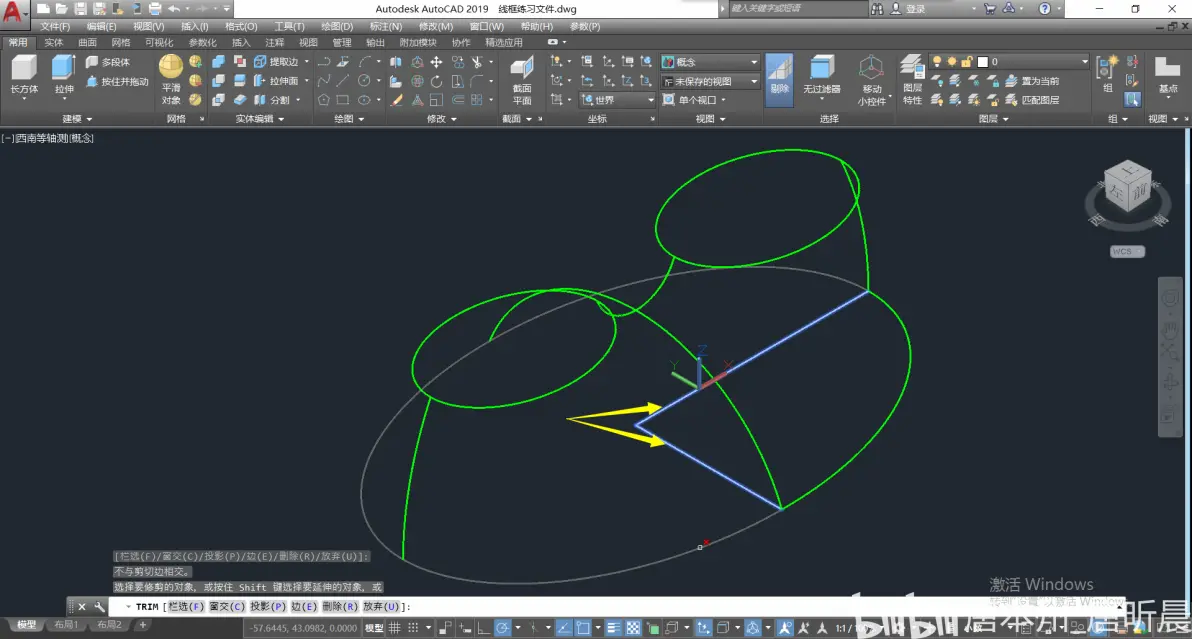1192x639 pixels.
Task: Open the WCS dropdown below ViewCube
Action: tap(1127, 251)
